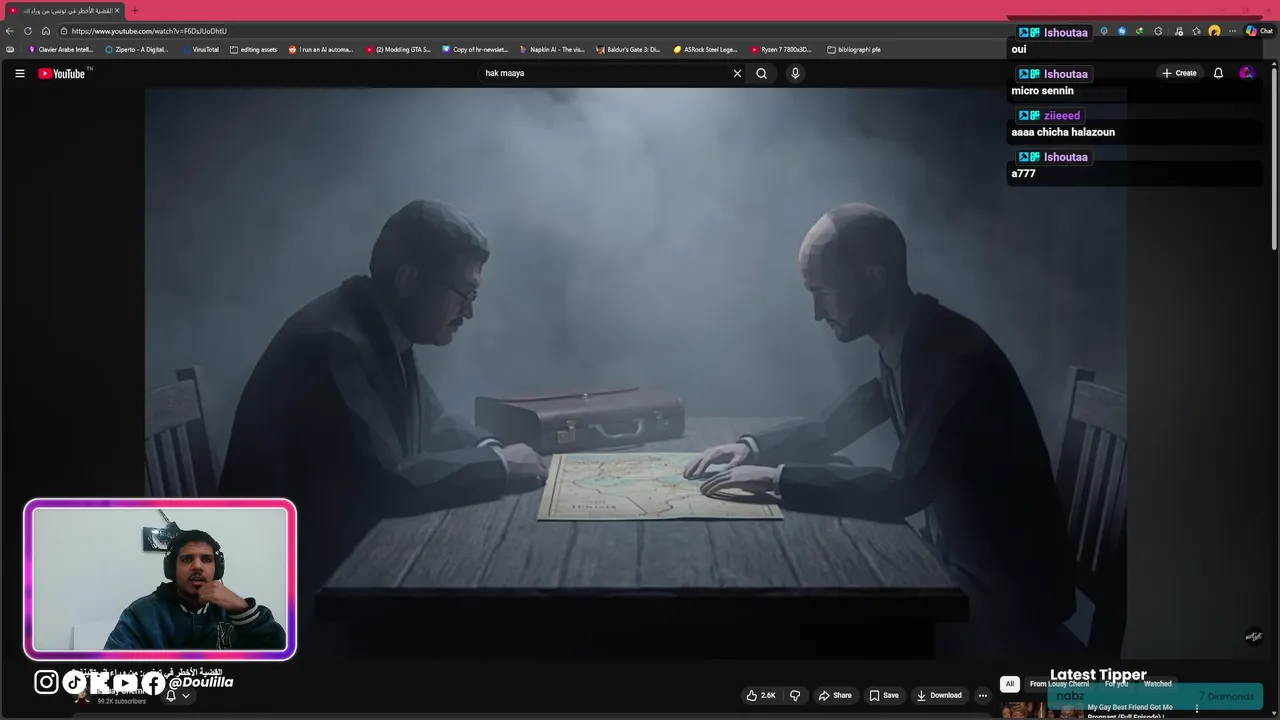Select the All filter chip
This screenshot has width=1280, height=720.
[x=1010, y=684]
